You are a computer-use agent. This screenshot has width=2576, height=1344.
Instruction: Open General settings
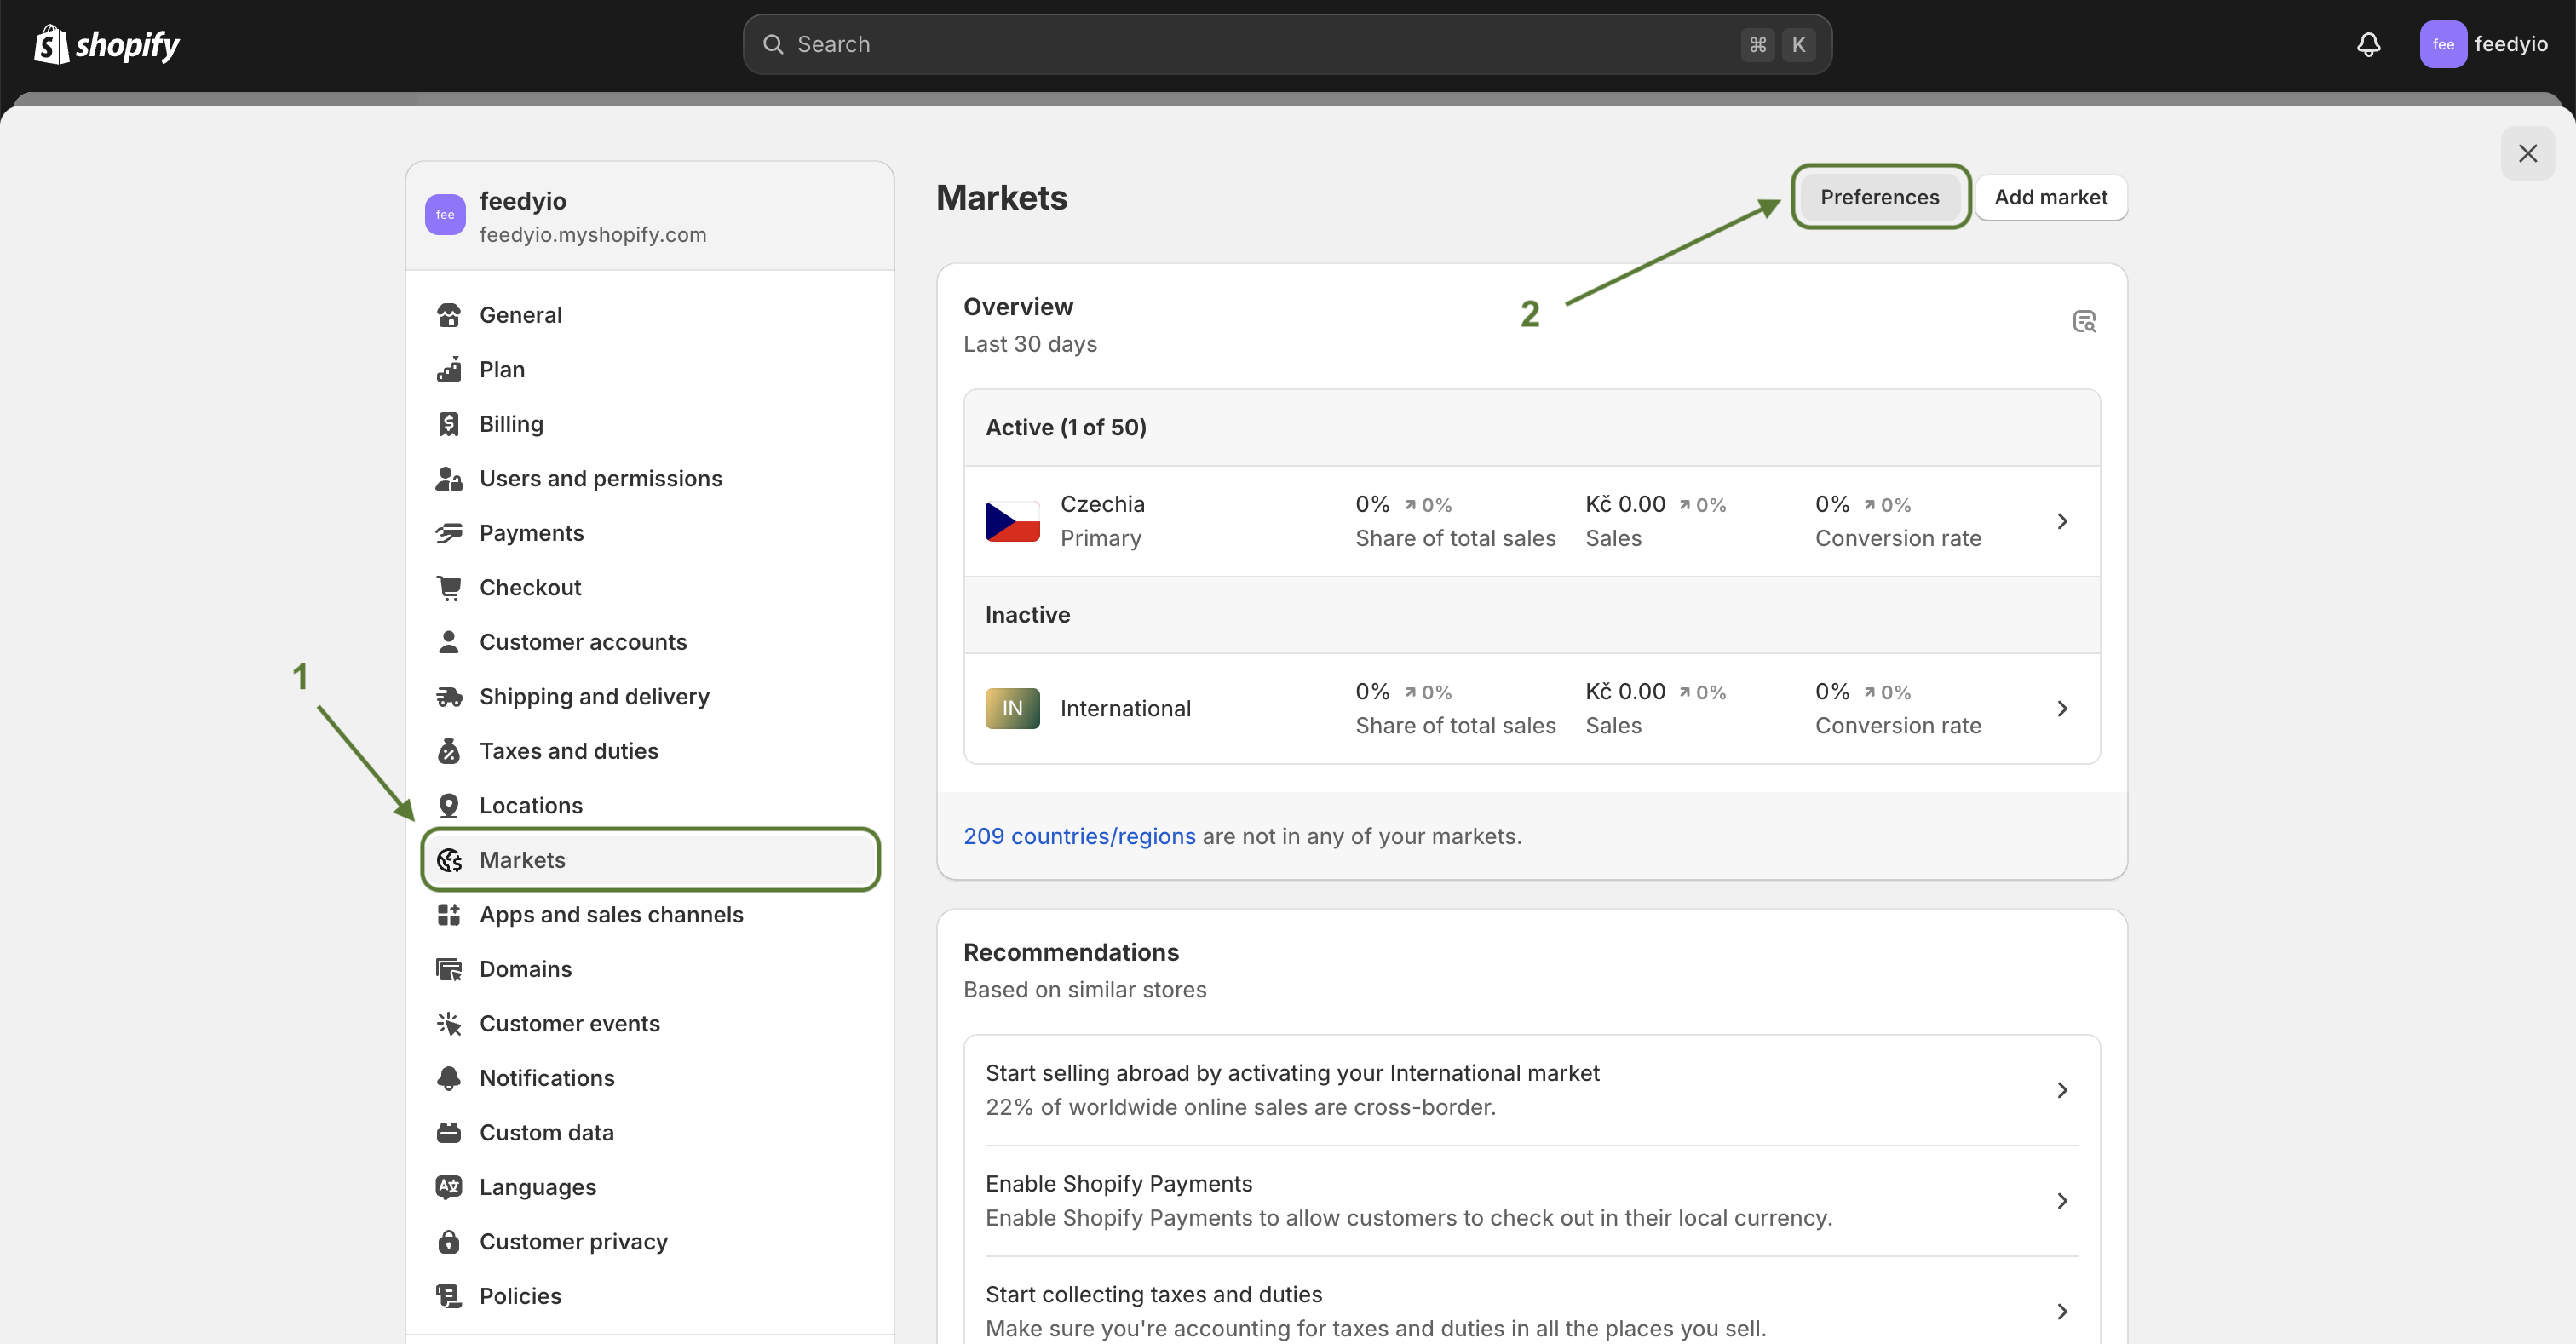click(650, 315)
